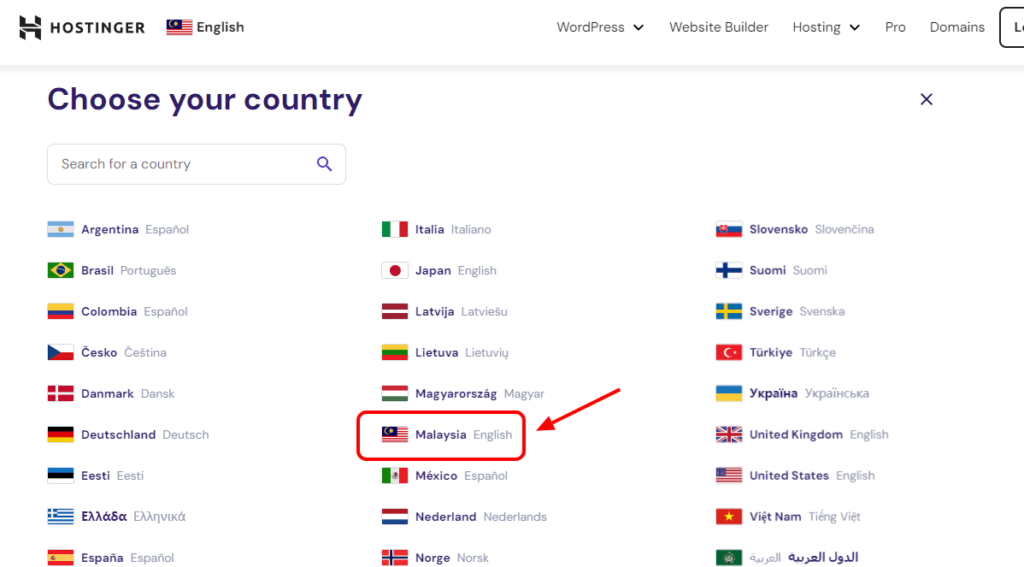Screen dimensions: 1024x567
Task: Open the language selector showing English
Action: [206, 27]
